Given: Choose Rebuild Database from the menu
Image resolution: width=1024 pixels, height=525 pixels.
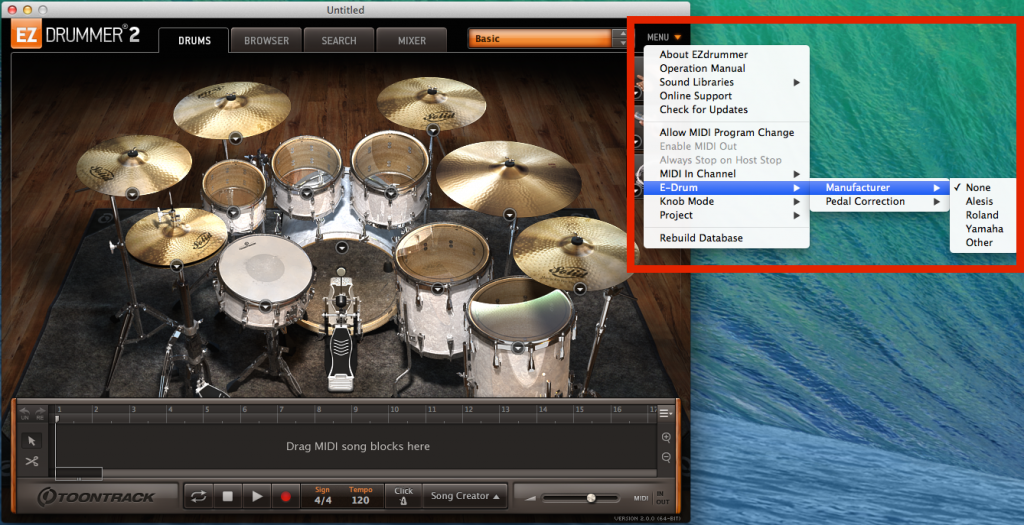Looking at the screenshot, I should tap(701, 238).
